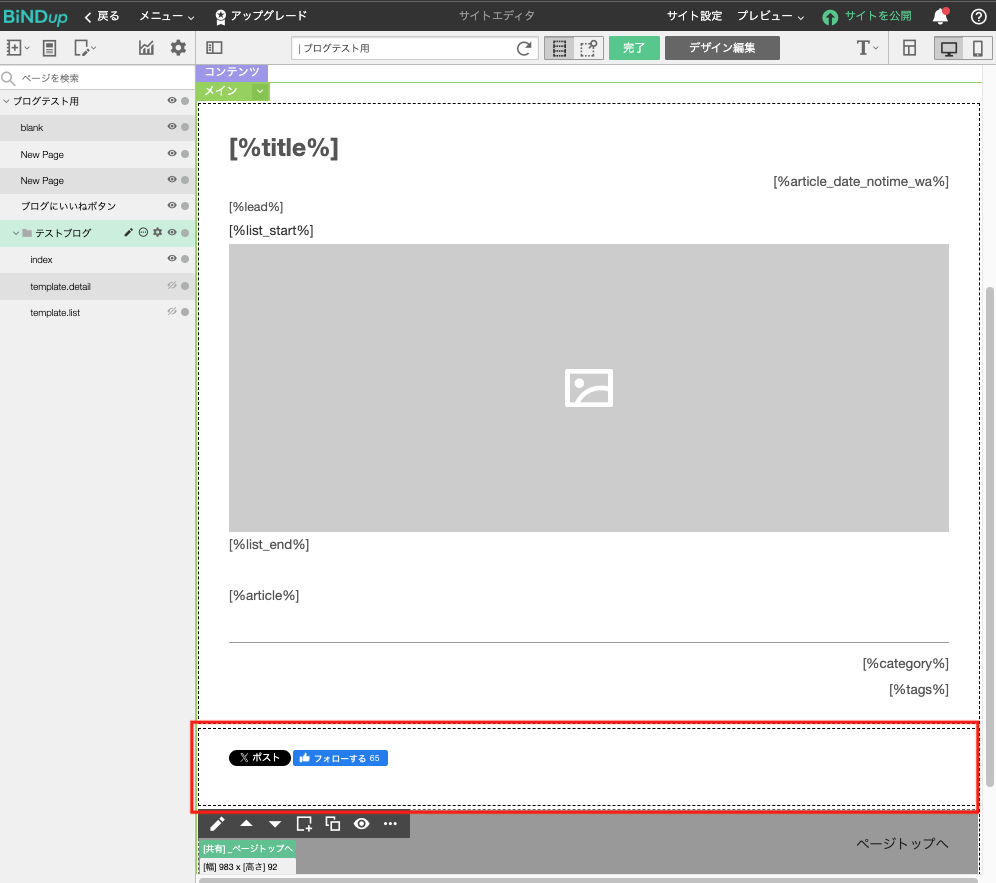Select the index page in tree
996x883 pixels.
41,260
